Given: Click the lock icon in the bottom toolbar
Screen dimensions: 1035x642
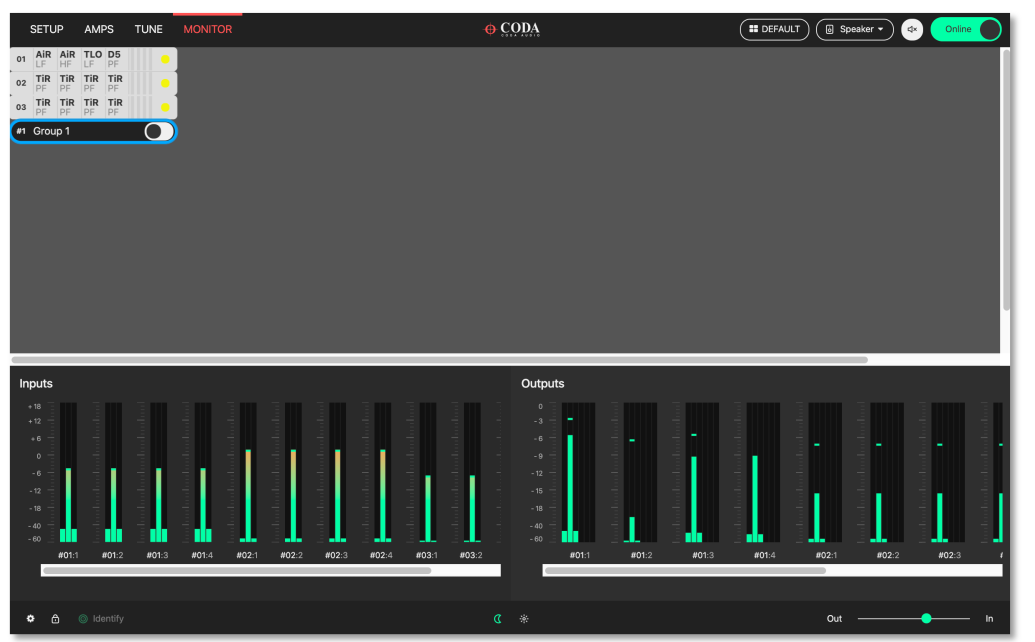Looking at the screenshot, I should point(55,618).
